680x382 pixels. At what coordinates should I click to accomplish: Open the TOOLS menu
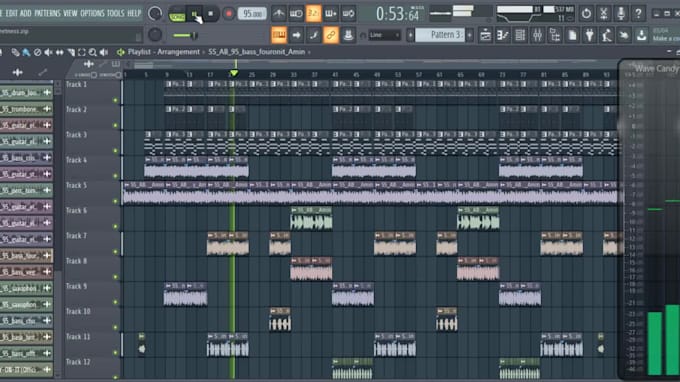(x=115, y=13)
